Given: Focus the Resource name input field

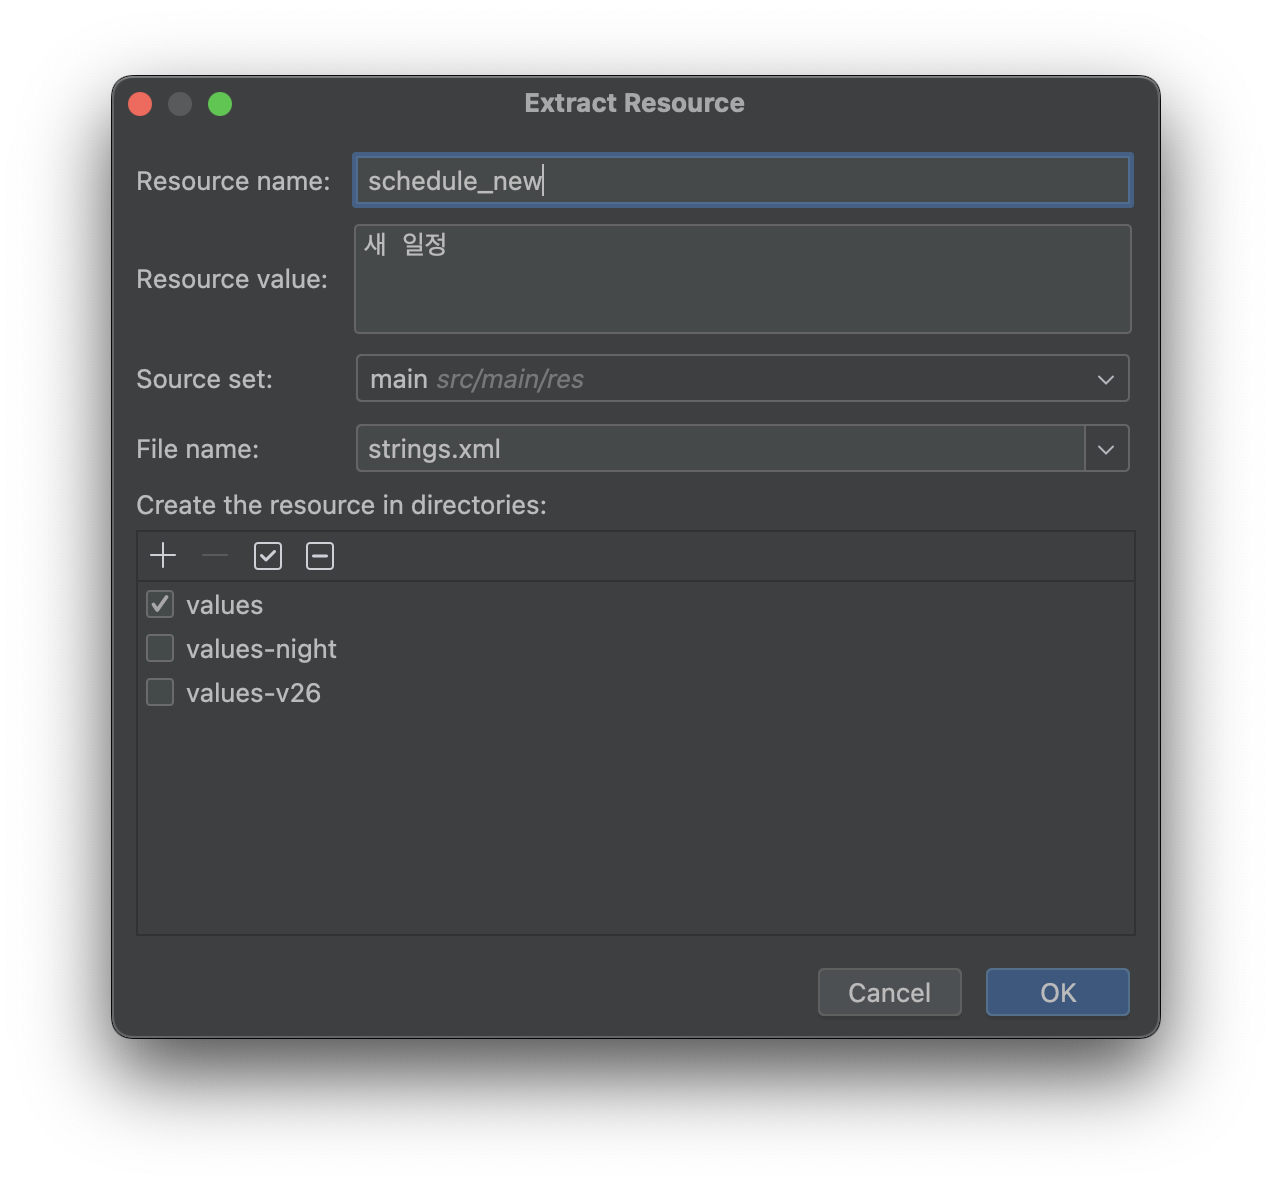Looking at the screenshot, I should 743,181.
